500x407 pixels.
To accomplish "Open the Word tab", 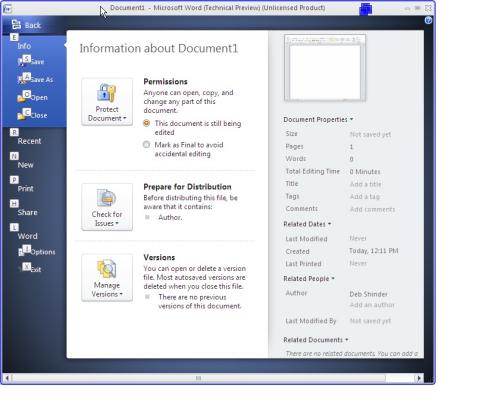I will [27, 236].
